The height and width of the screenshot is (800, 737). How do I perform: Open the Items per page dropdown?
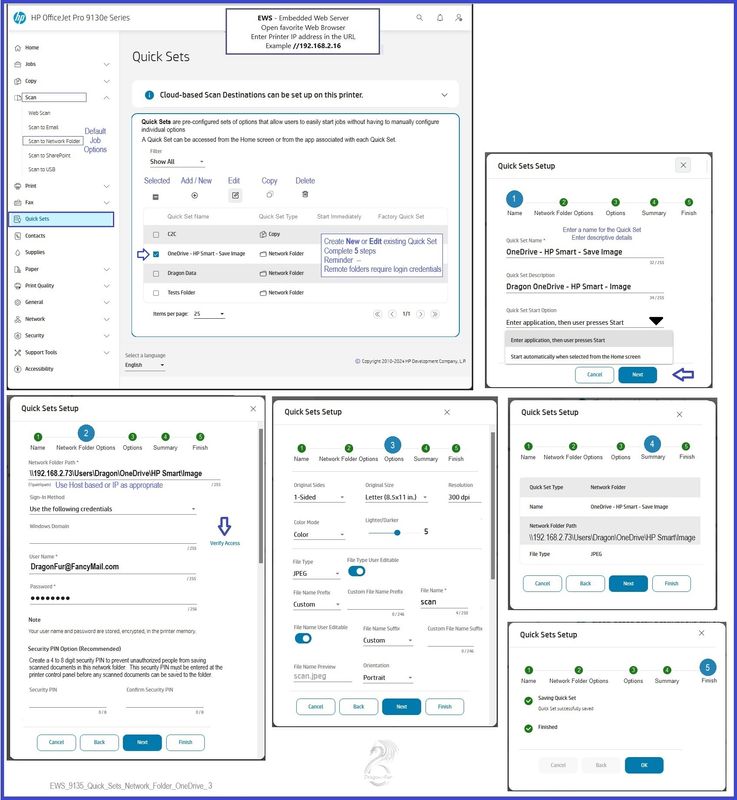pyautogui.click(x=209, y=314)
